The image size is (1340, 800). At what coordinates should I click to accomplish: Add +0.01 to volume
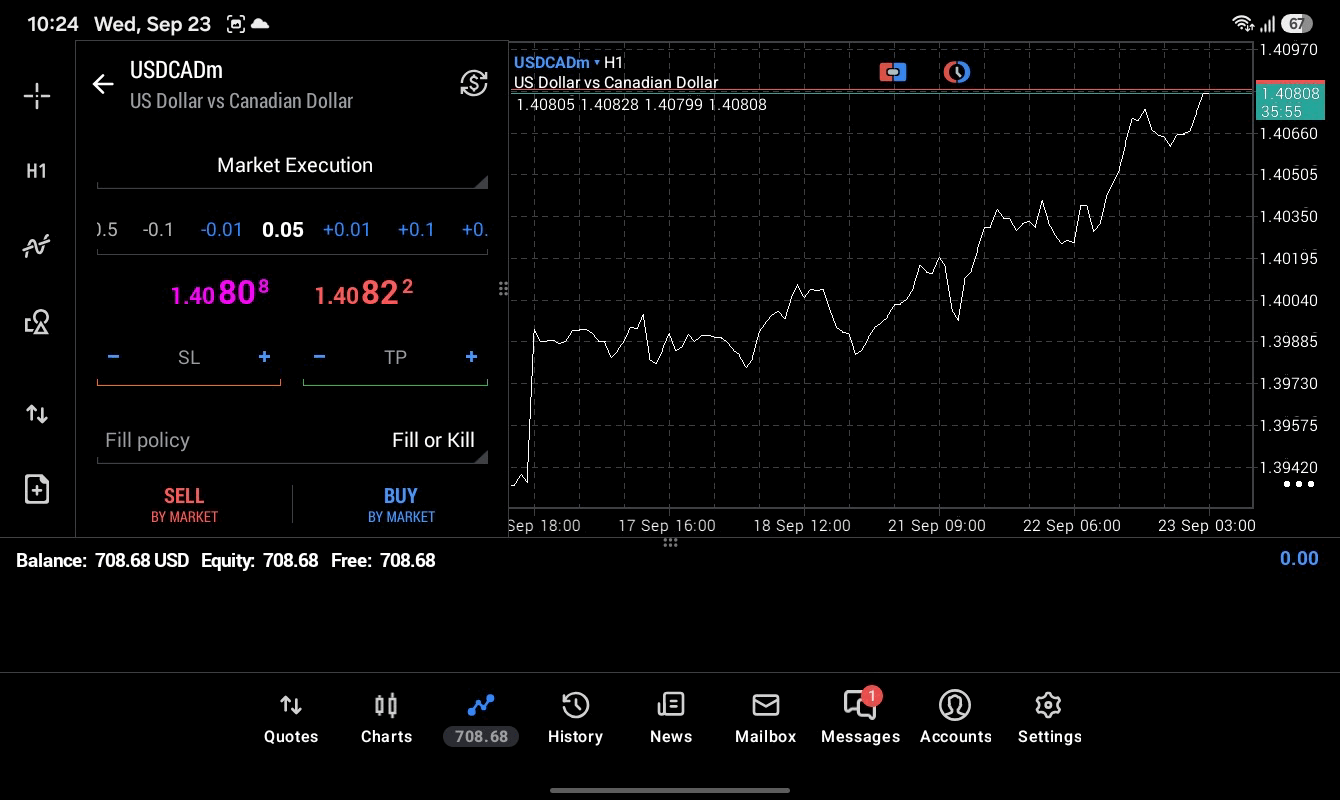(x=346, y=230)
